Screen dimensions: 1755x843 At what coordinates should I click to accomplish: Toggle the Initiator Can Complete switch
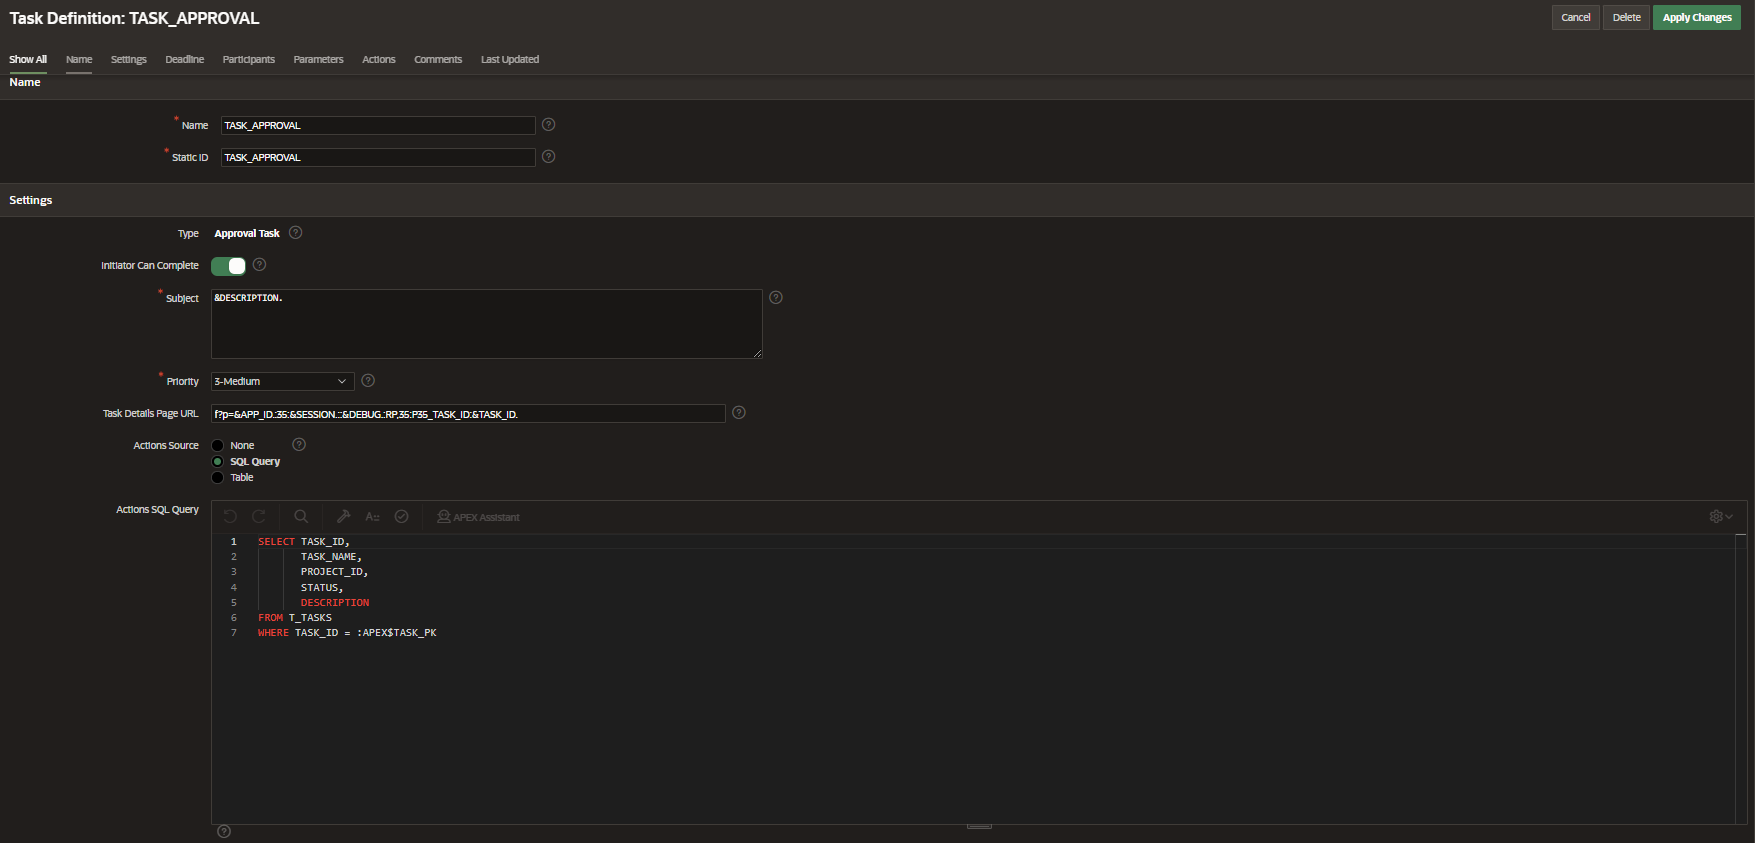tap(228, 266)
